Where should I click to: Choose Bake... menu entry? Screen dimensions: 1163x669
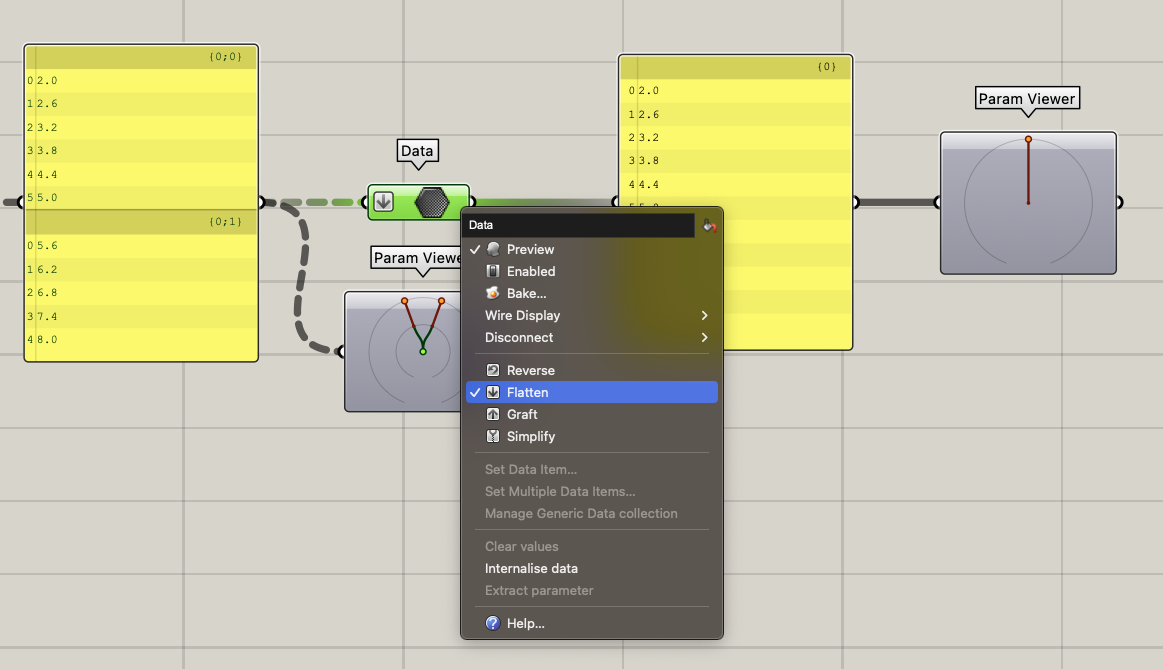(x=592, y=293)
